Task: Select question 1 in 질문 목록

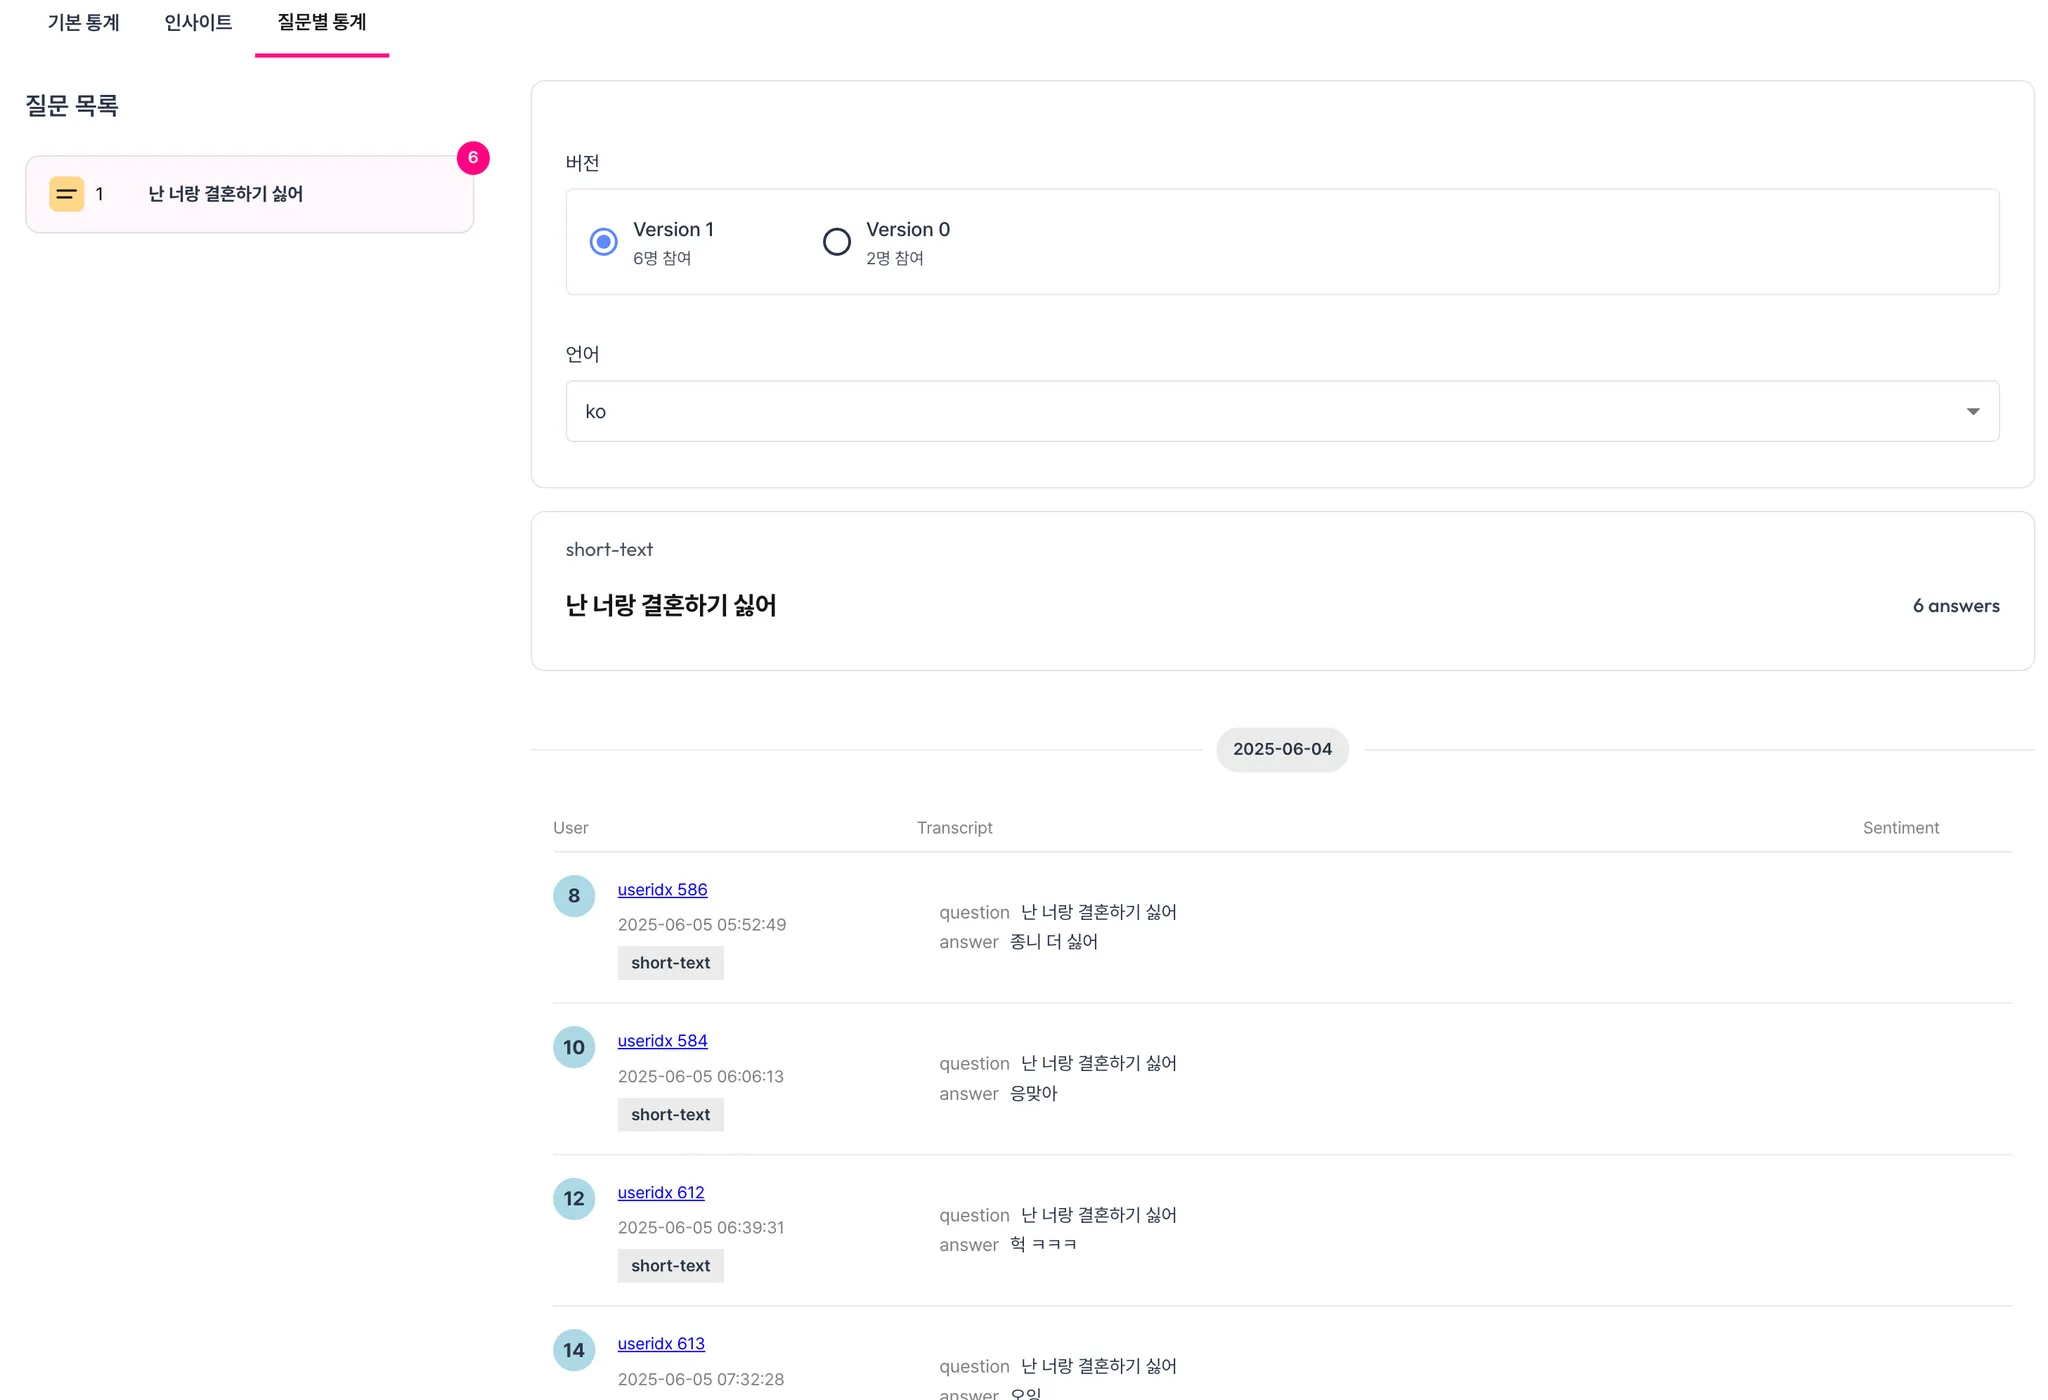Action: point(250,194)
